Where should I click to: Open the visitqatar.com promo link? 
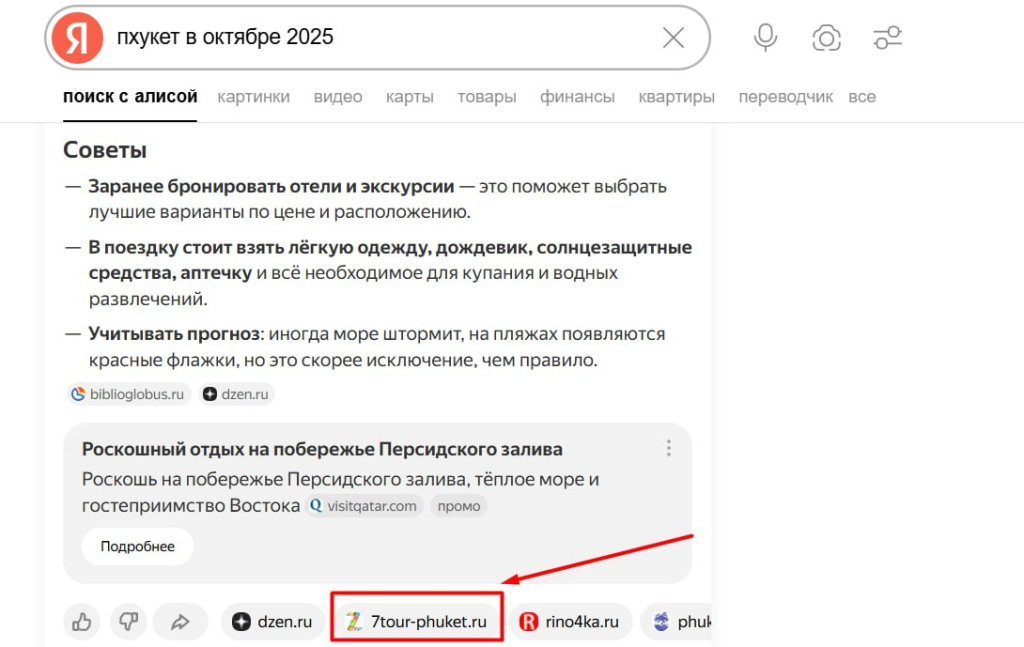(363, 506)
